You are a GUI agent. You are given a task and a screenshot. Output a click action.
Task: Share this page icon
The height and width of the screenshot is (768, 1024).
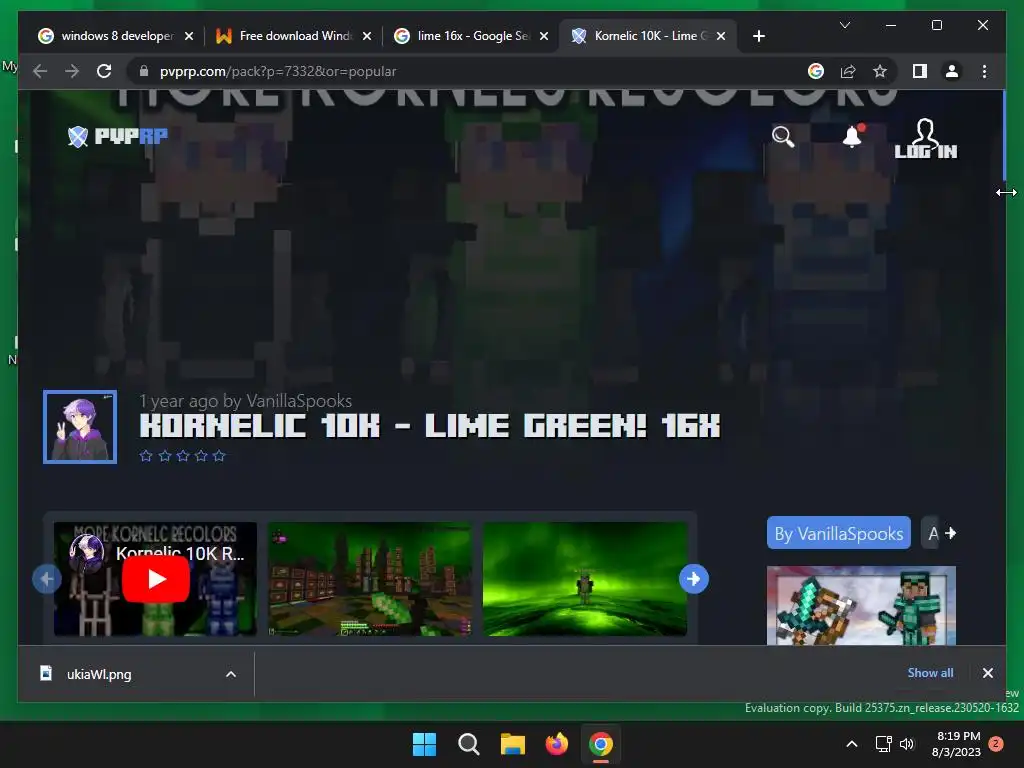click(848, 71)
